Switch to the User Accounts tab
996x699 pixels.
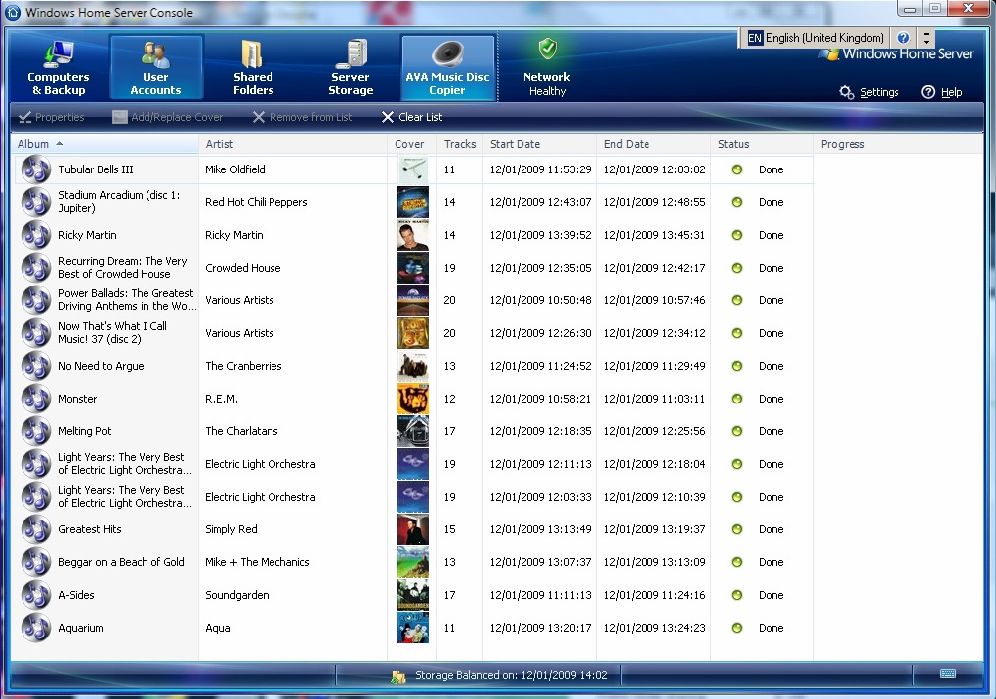pyautogui.click(x=156, y=67)
